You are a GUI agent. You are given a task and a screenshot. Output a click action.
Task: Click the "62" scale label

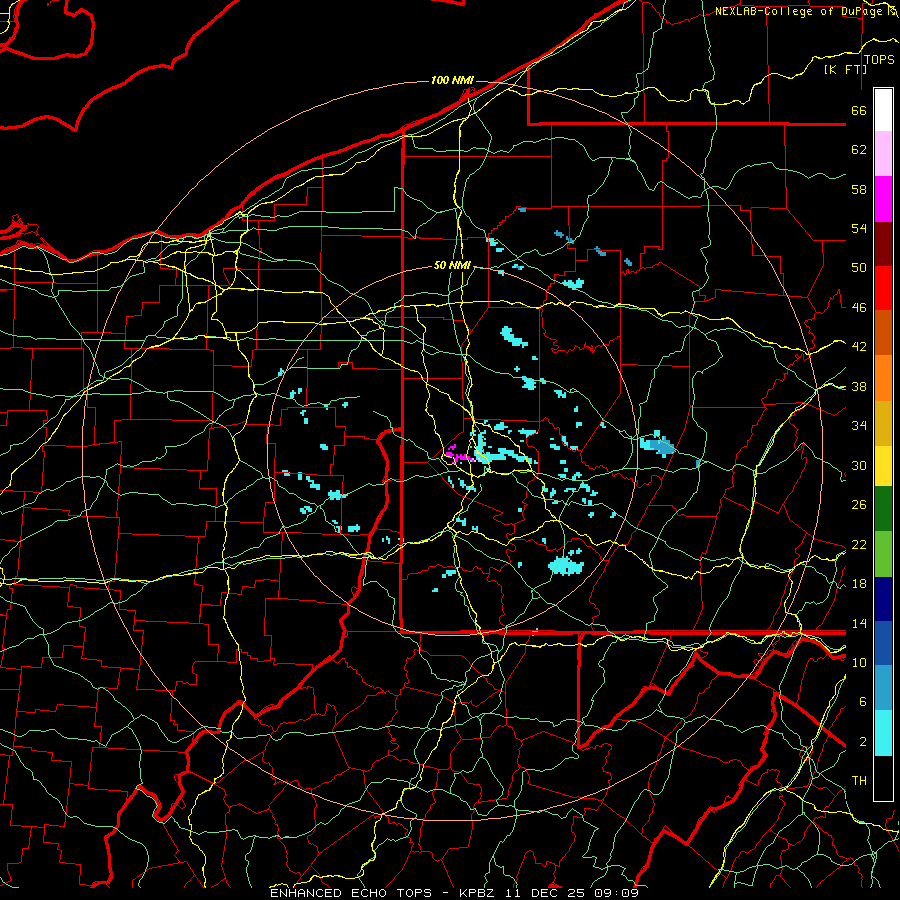(x=859, y=150)
